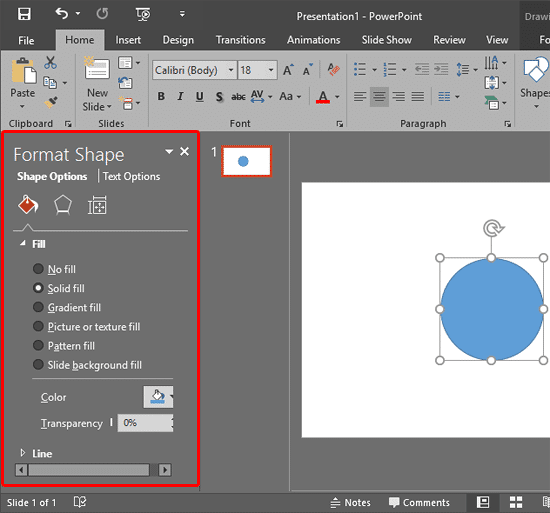Open the View tab
Viewport: 550px width, 513px height.
pos(497,40)
